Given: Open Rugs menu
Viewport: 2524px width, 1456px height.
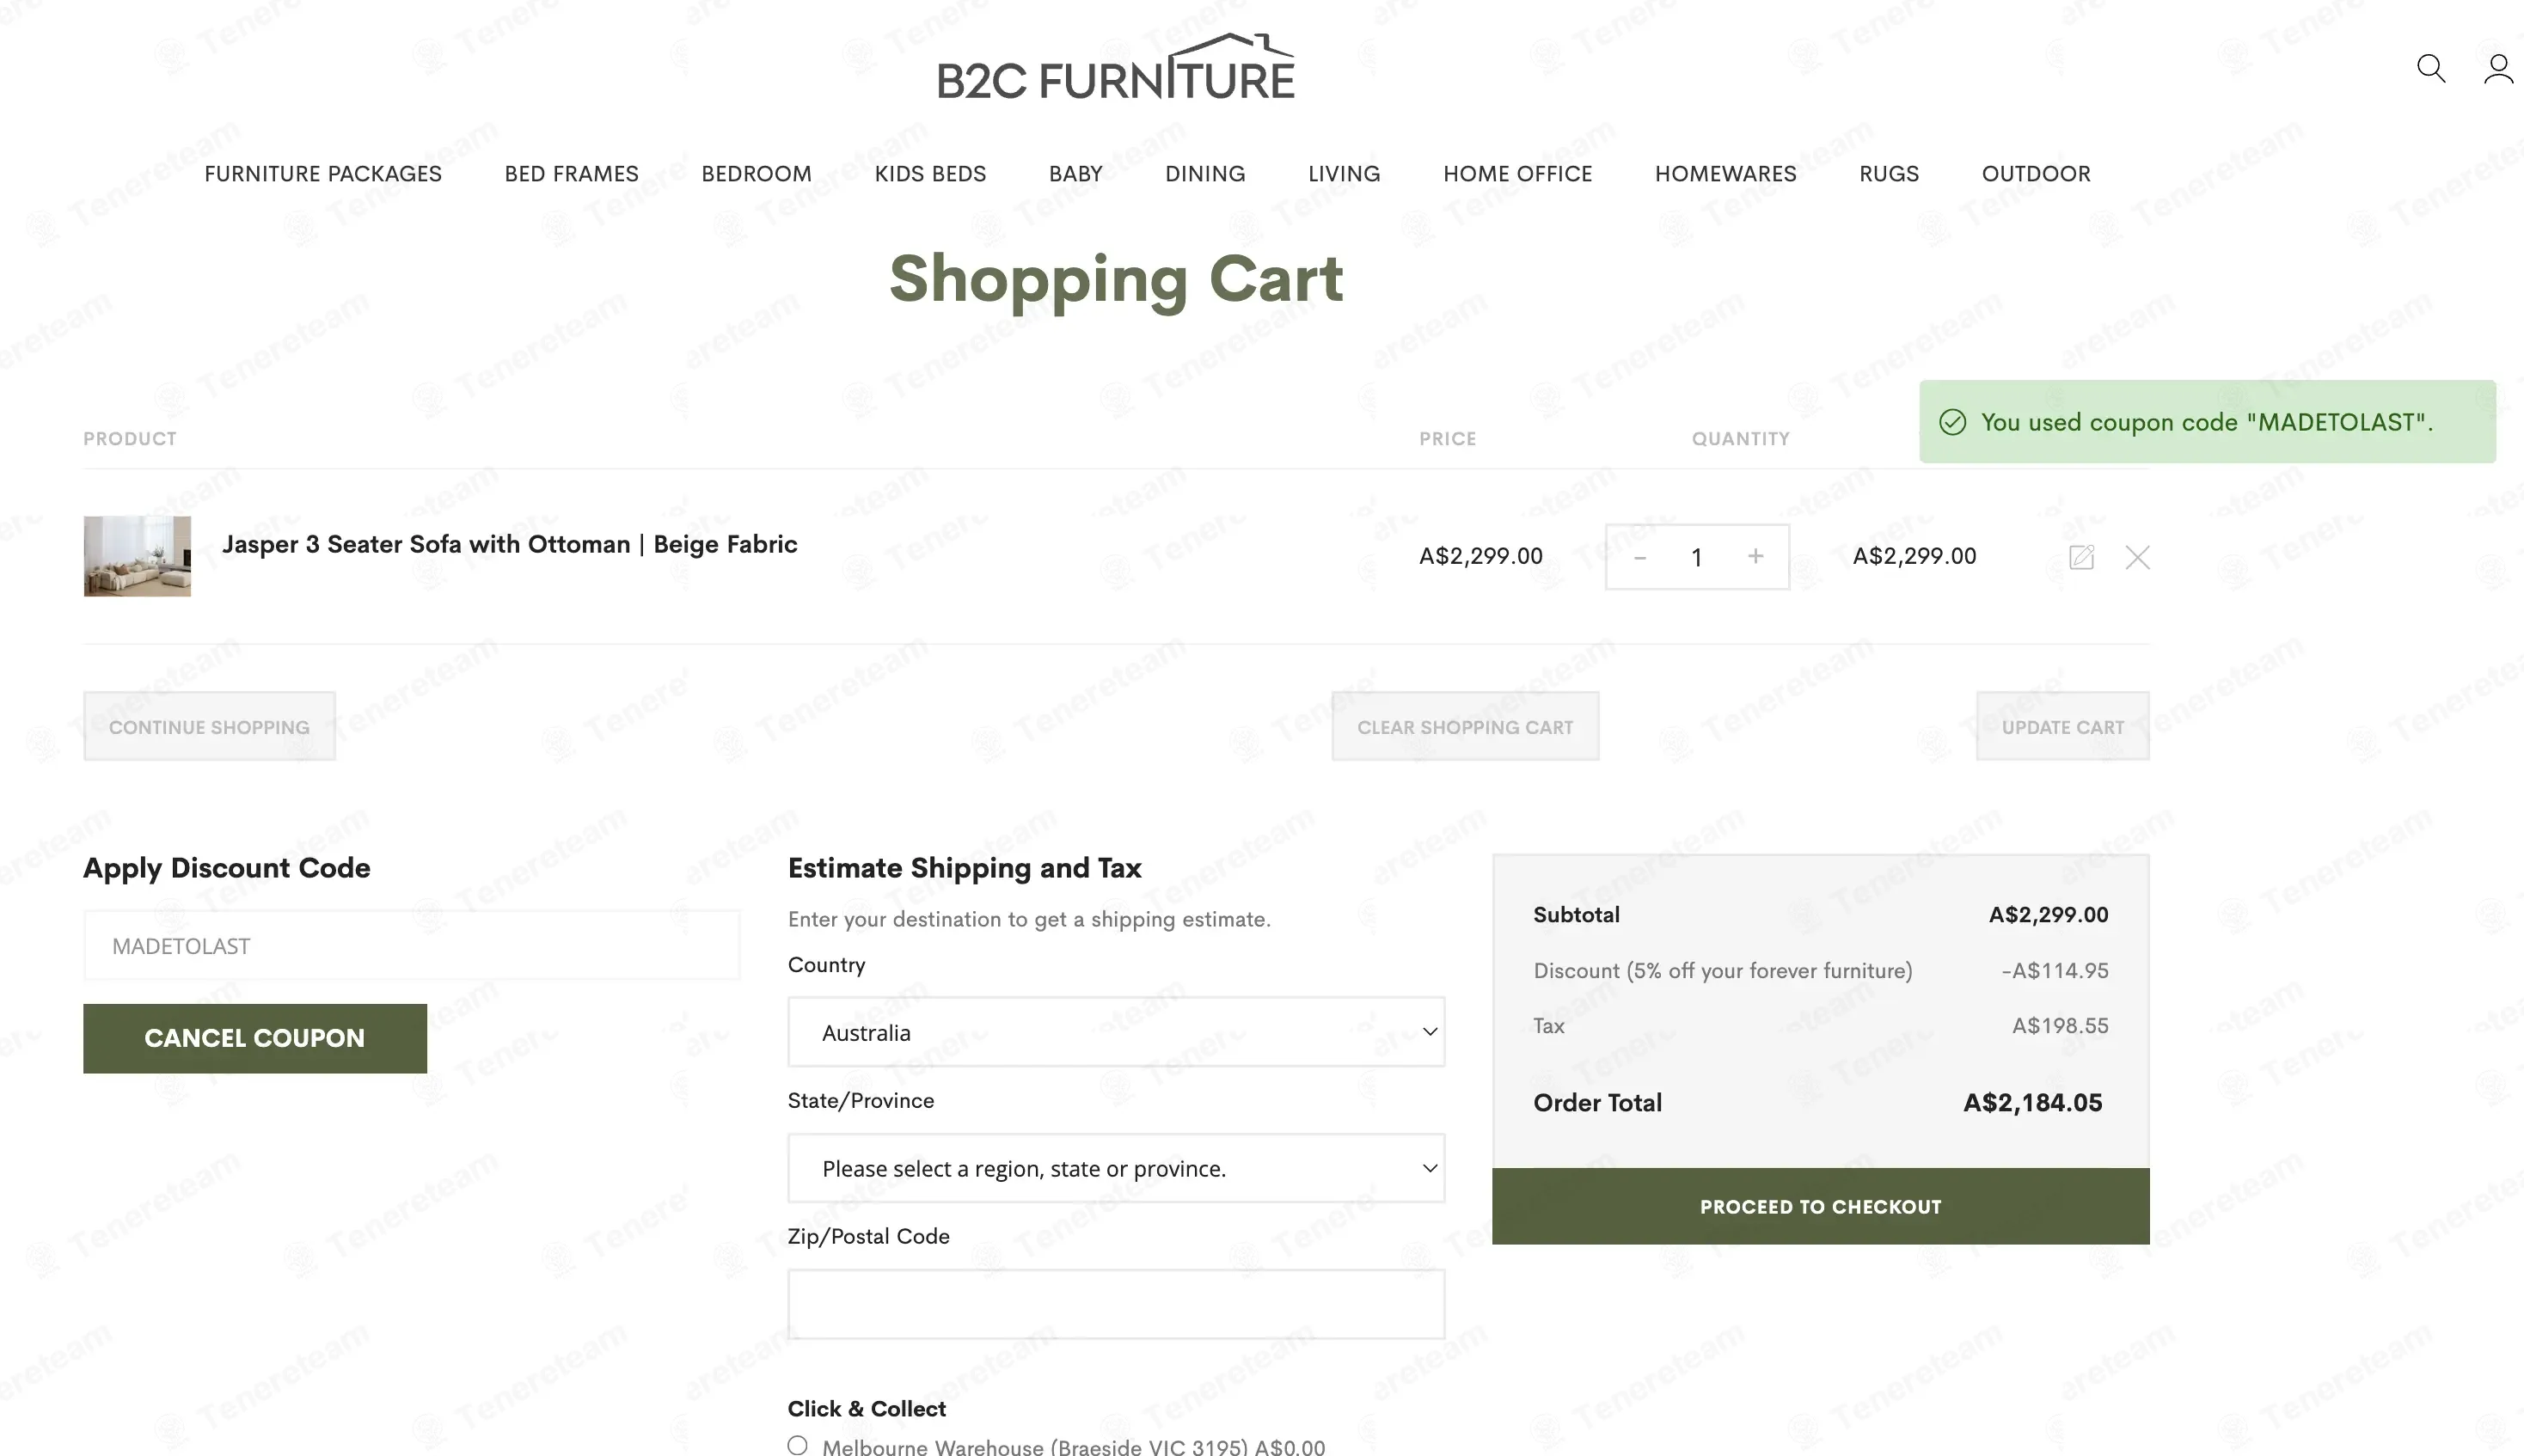Looking at the screenshot, I should 1889,174.
